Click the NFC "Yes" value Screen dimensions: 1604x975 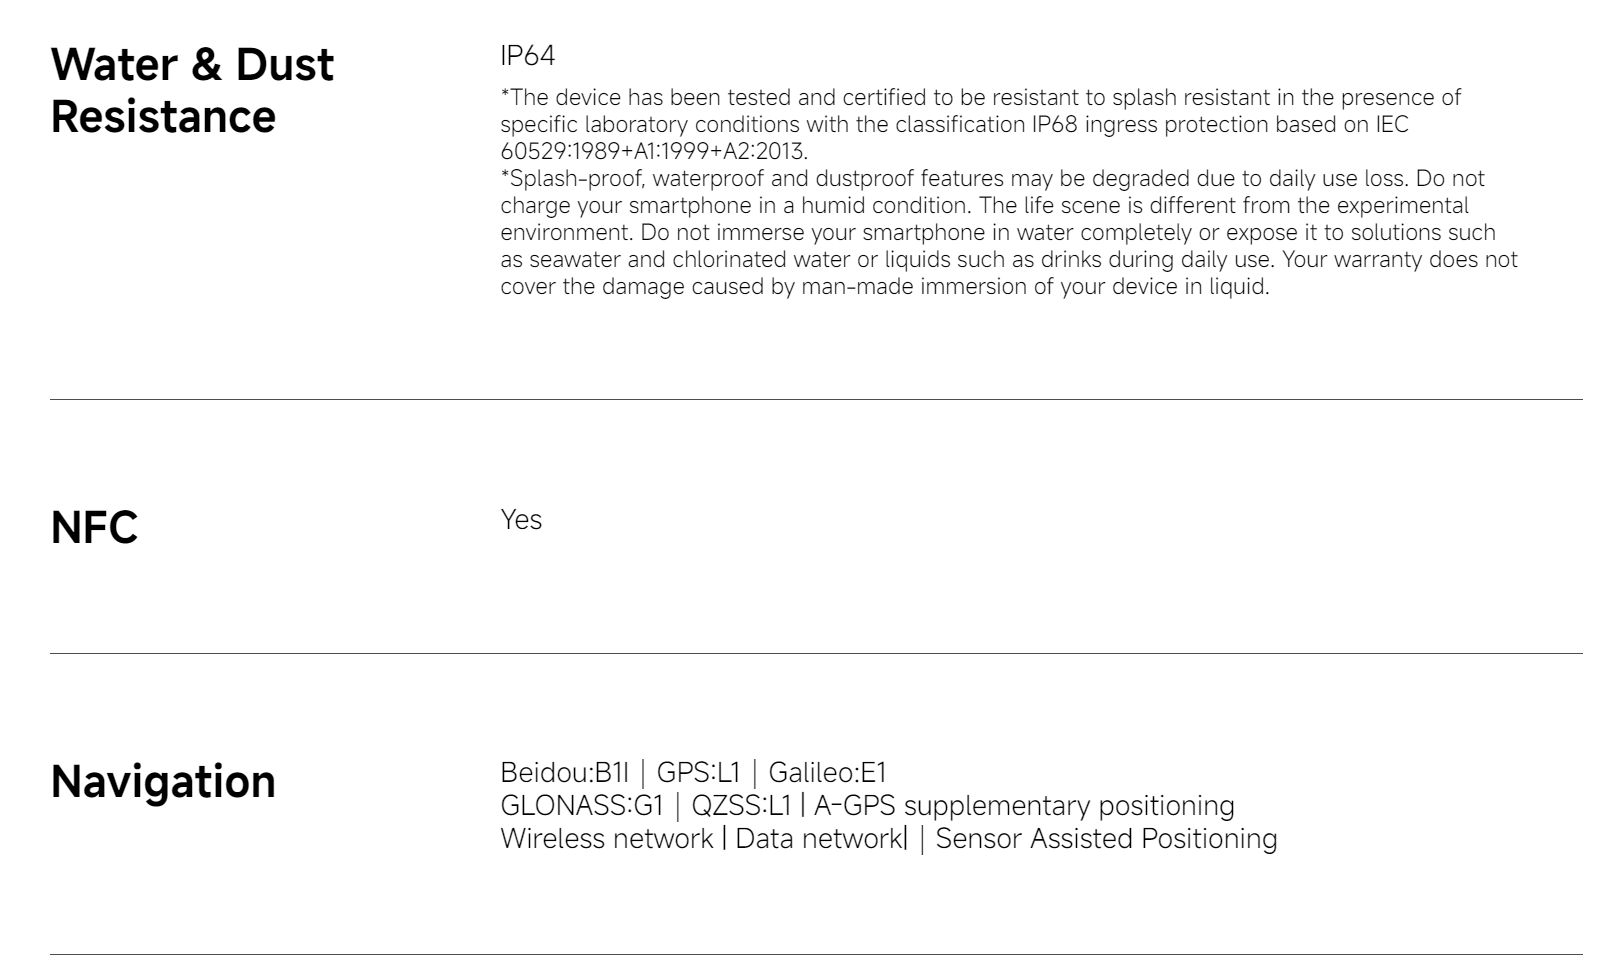click(x=521, y=520)
